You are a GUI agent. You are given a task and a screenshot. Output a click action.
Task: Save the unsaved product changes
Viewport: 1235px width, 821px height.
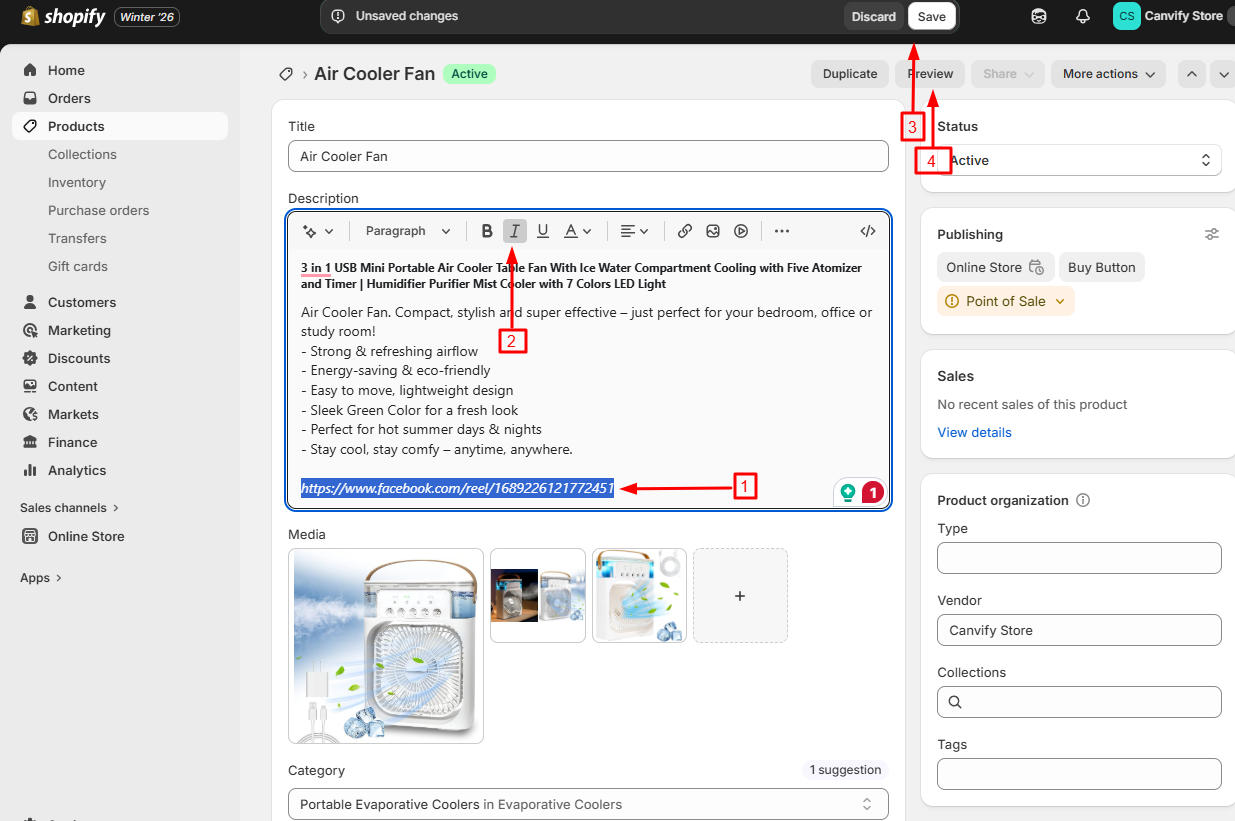pos(930,16)
